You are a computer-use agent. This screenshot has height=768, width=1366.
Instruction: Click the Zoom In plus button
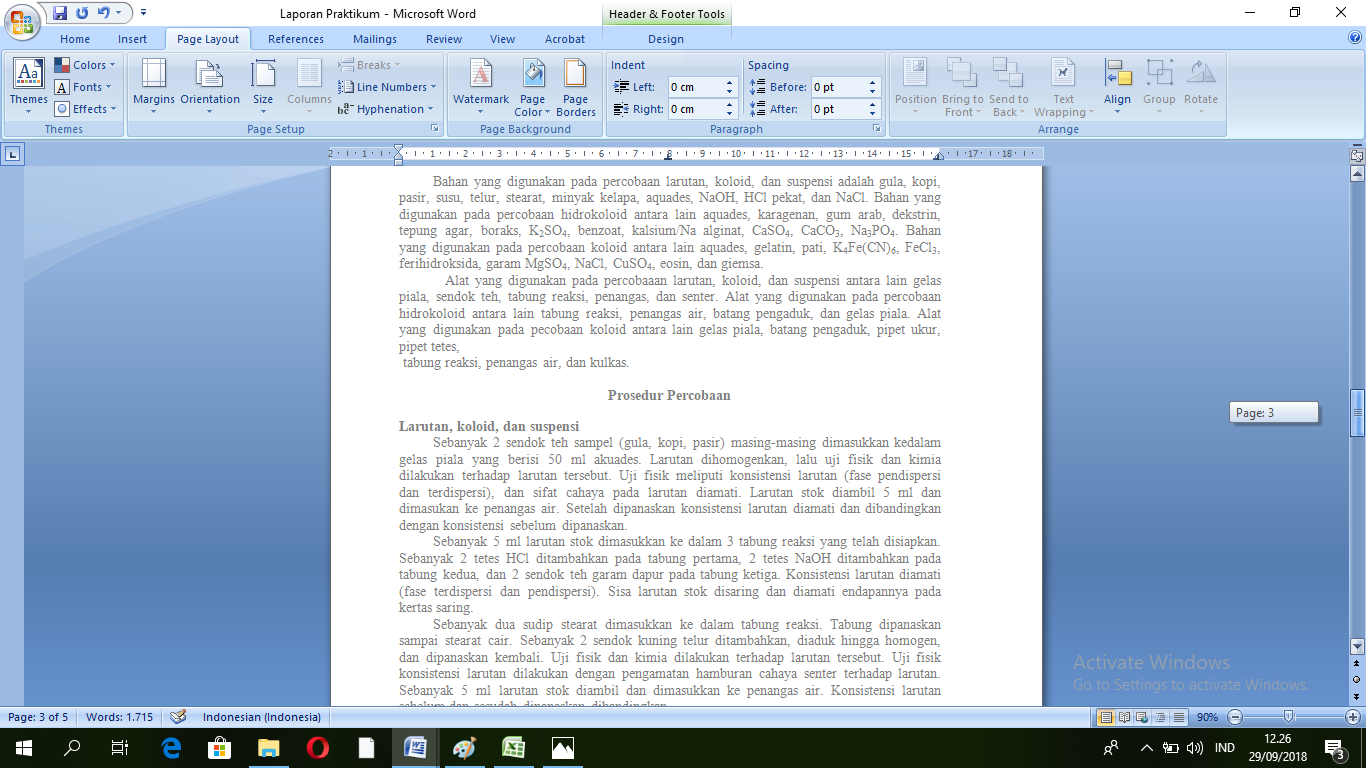click(1353, 717)
